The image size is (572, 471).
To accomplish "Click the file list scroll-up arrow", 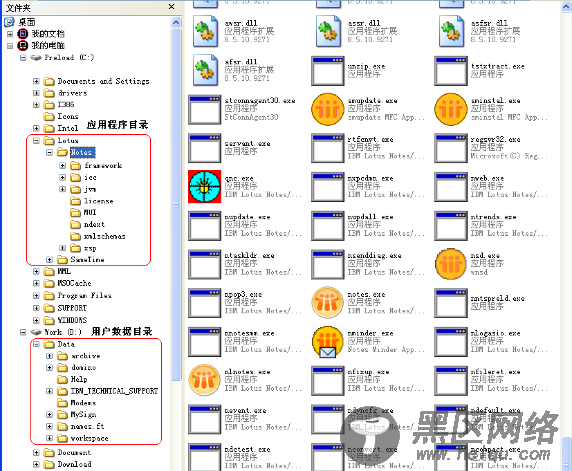I will click(x=567, y=7).
